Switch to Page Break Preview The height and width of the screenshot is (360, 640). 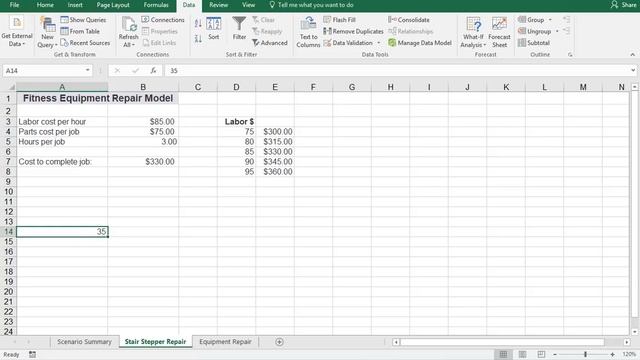(x=541, y=354)
